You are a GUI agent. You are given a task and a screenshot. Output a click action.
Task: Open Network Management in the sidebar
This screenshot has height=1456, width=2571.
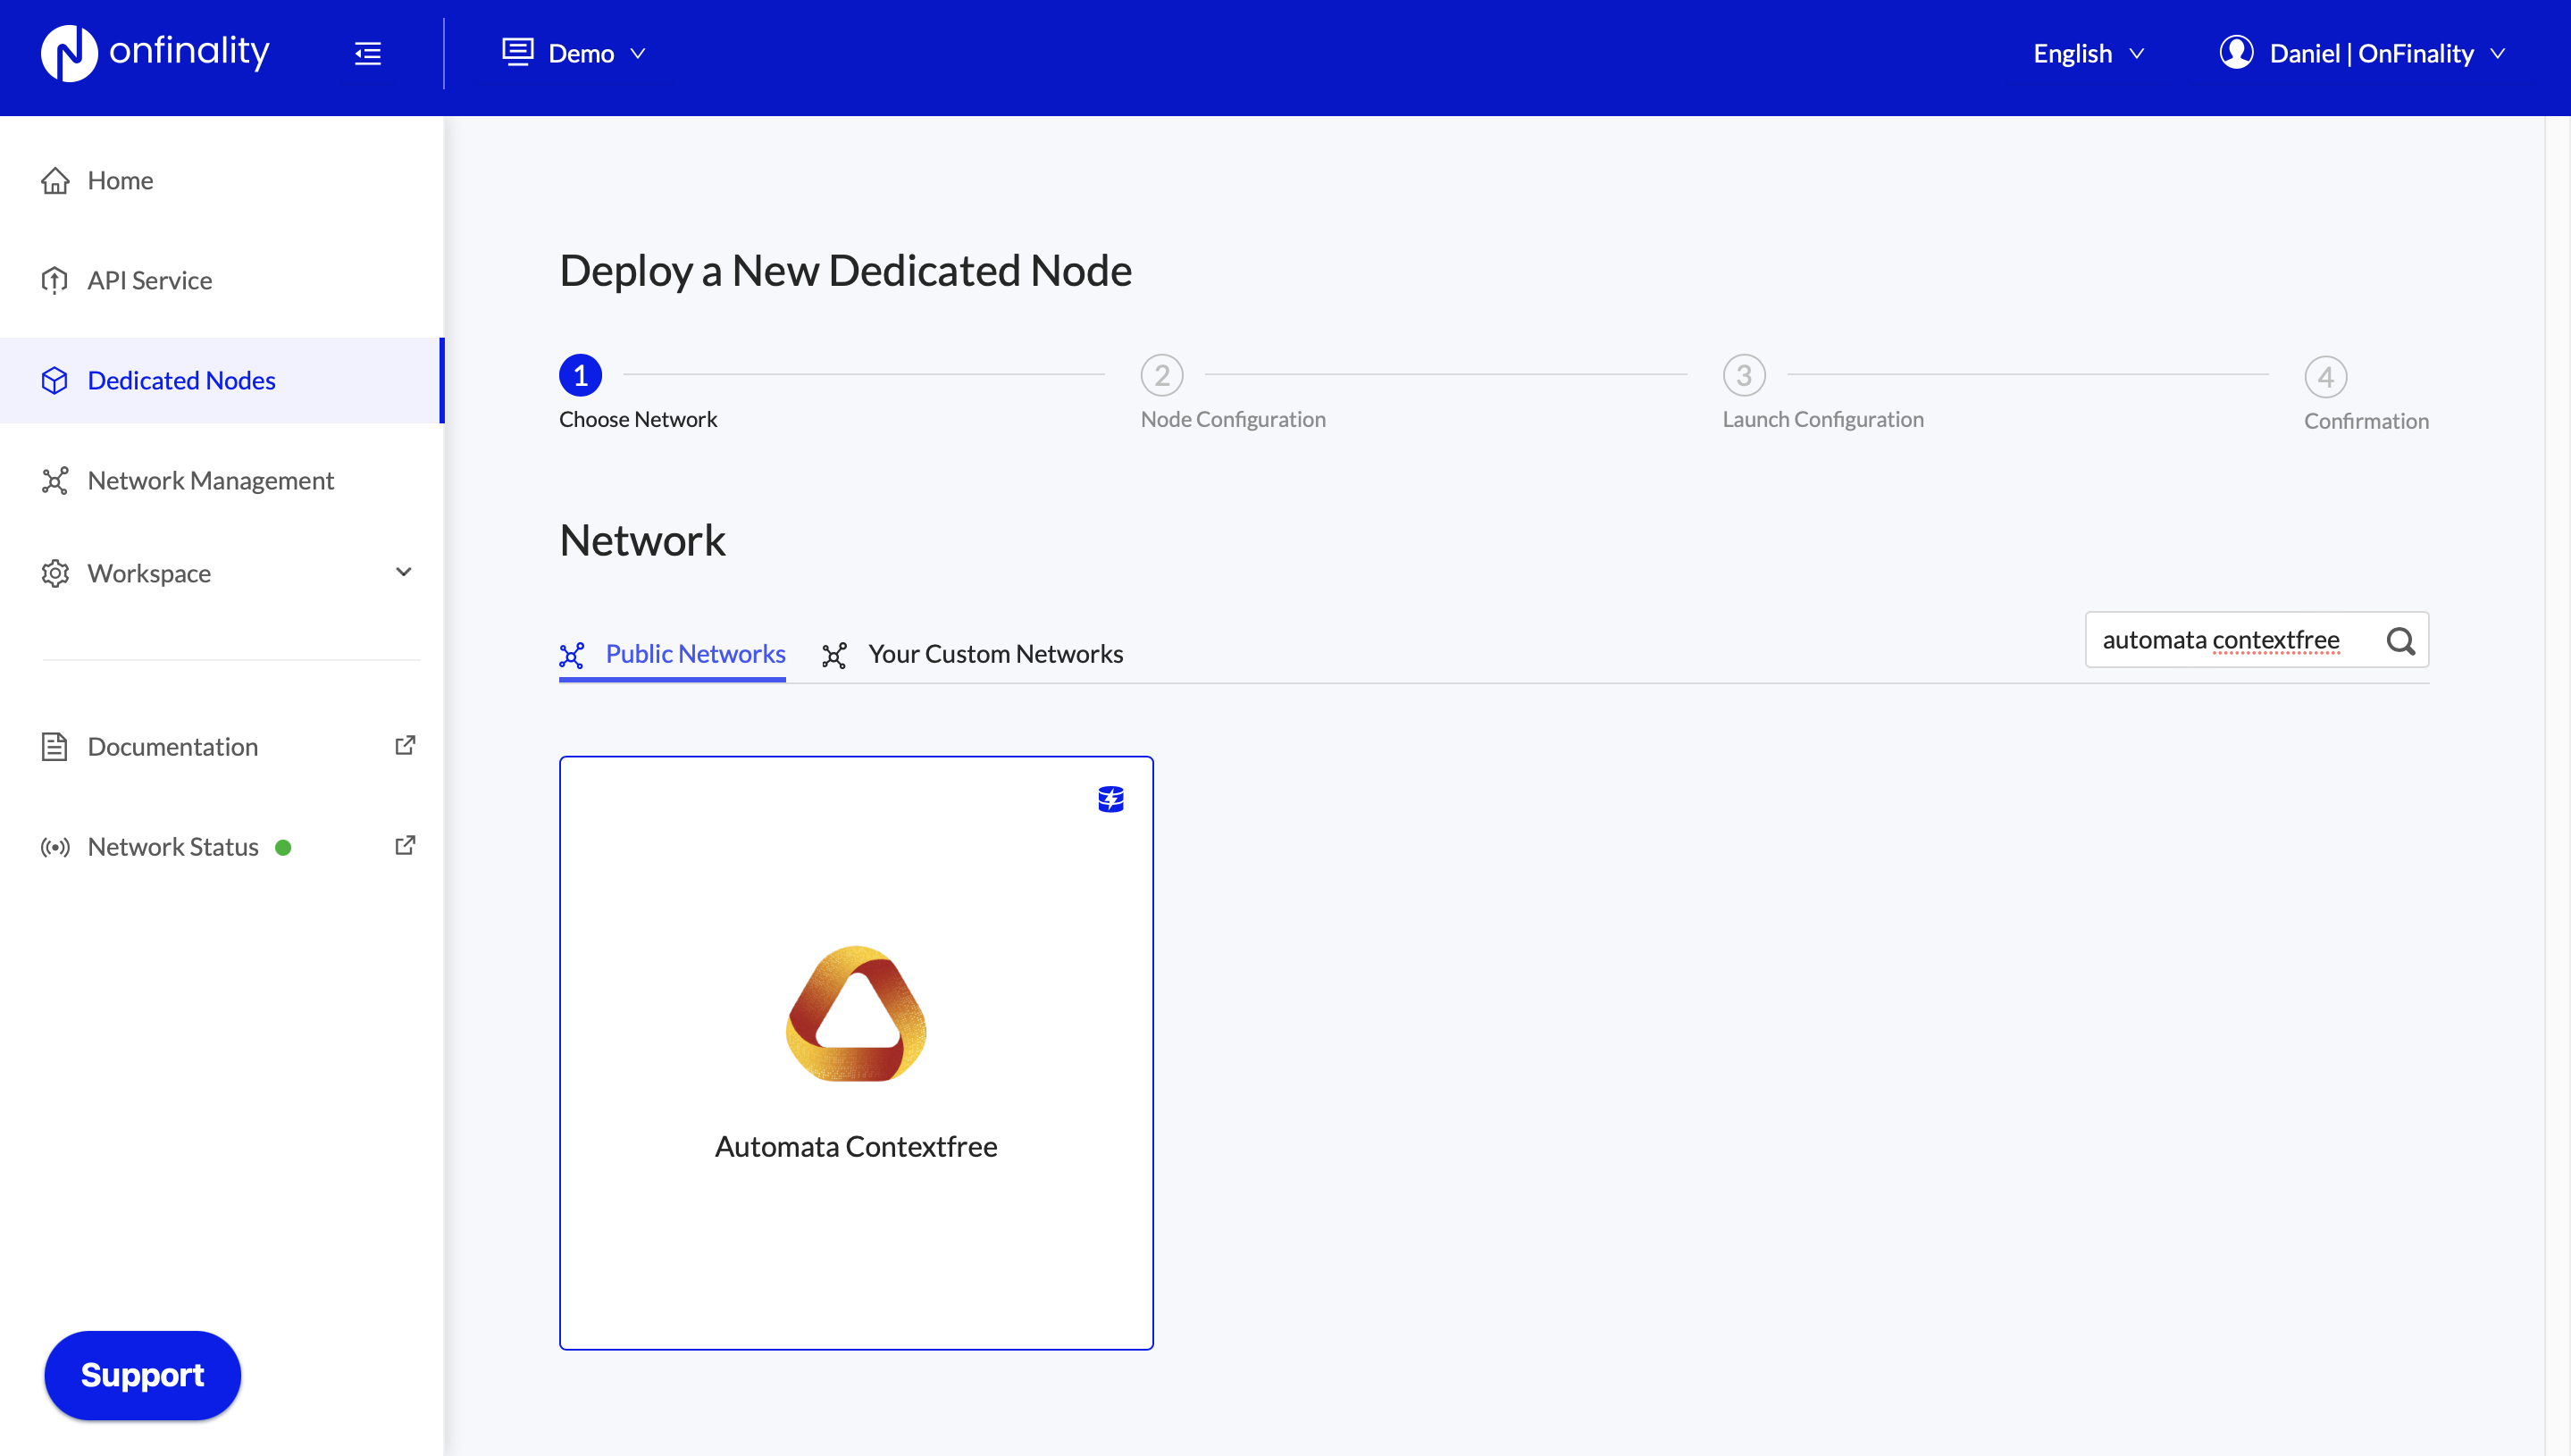tap(210, 481)
